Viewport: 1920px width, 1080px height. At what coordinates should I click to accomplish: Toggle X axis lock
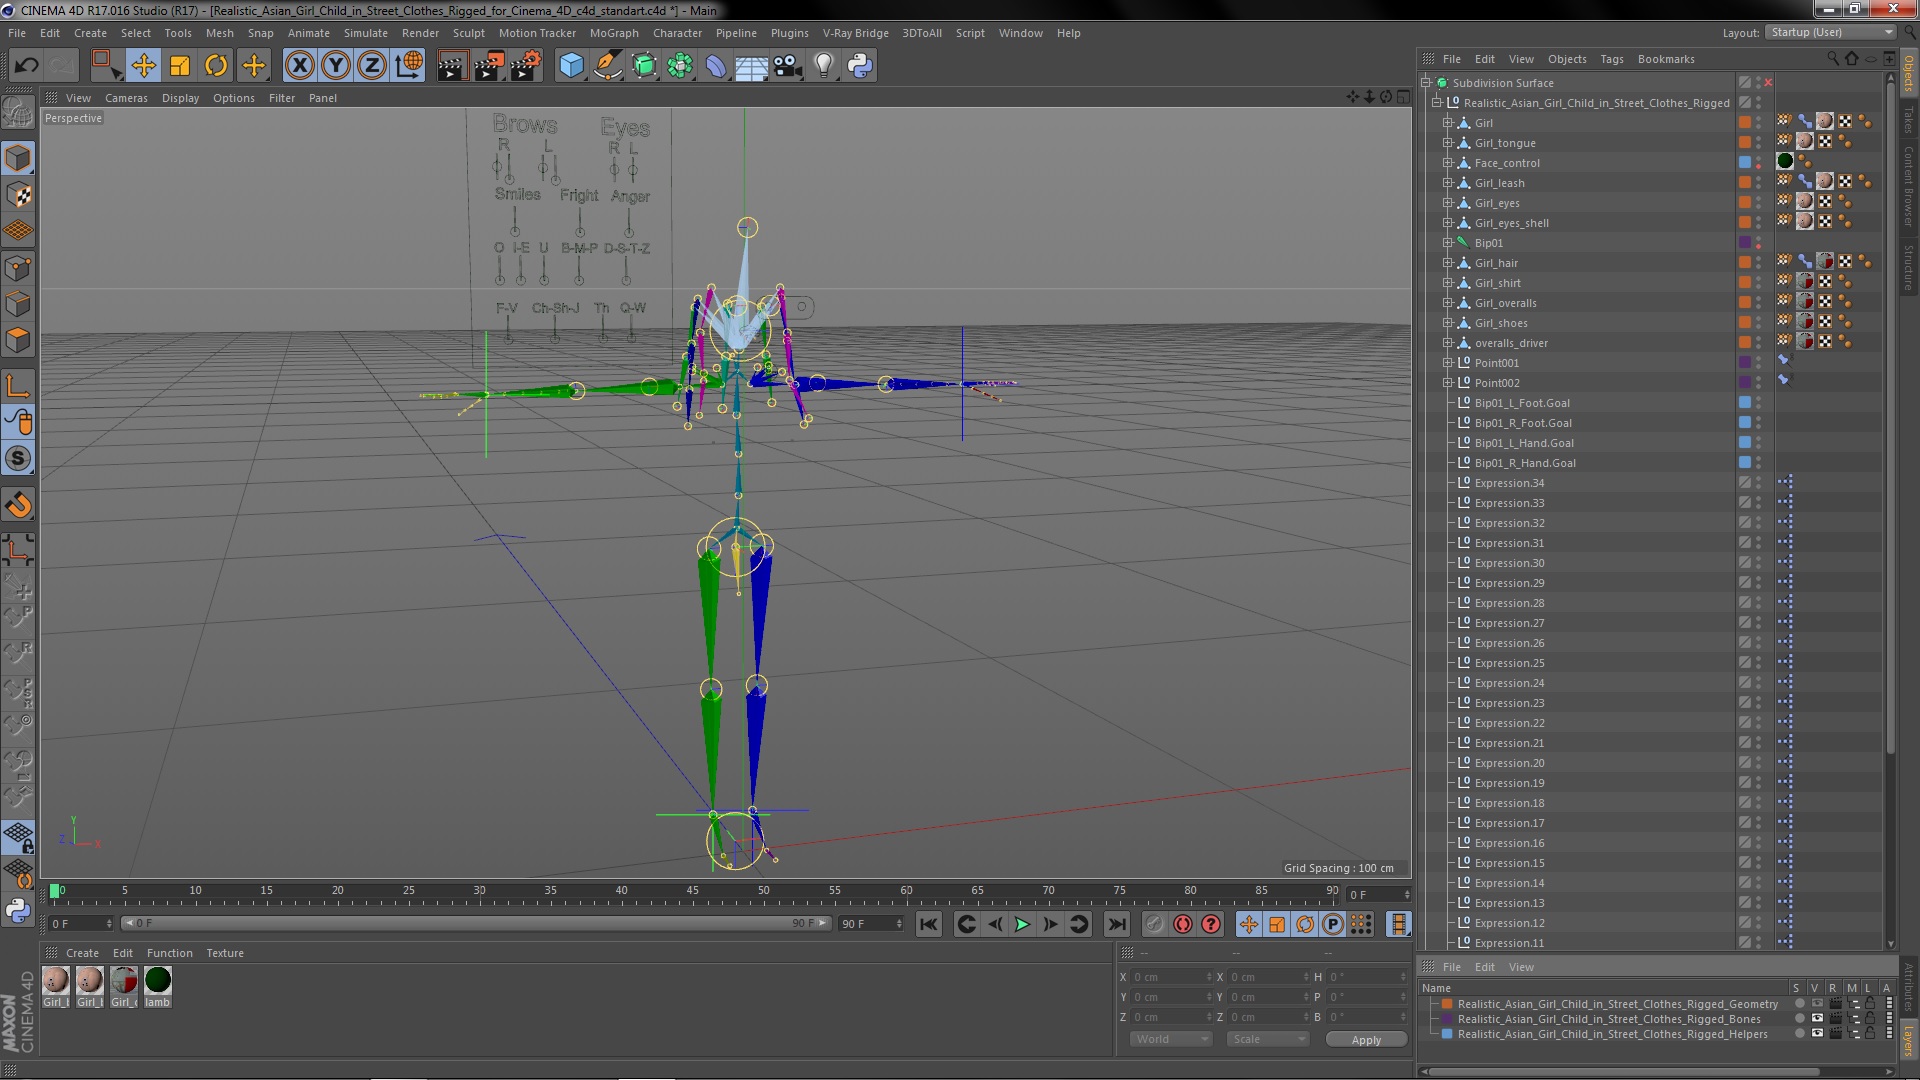pos(299,66)
